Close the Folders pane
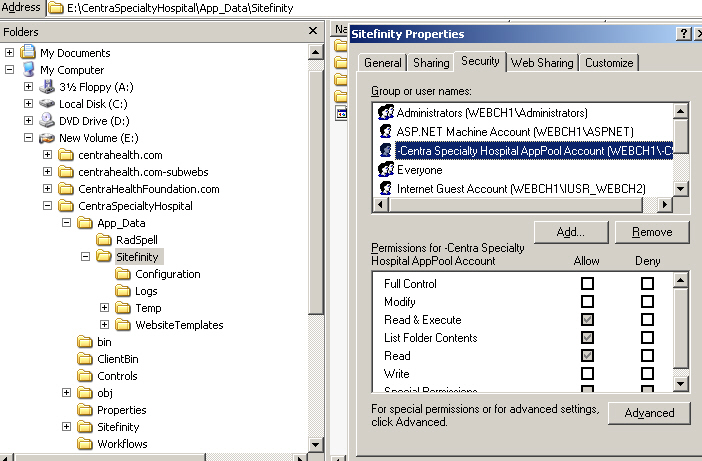This screenshot has height=461, width=702. [x=313, y=30]
